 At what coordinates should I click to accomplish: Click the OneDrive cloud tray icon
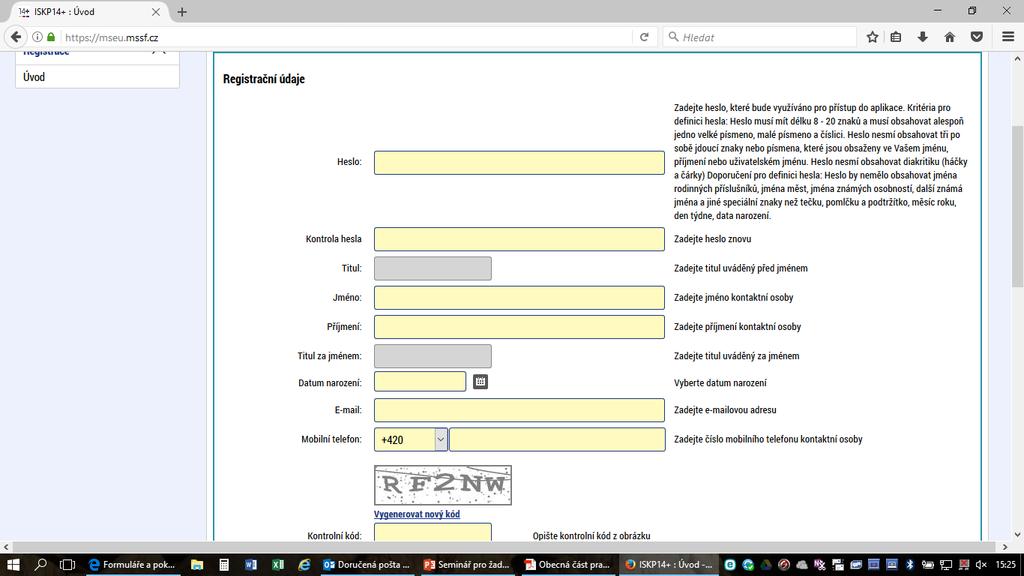pos(802,564)
